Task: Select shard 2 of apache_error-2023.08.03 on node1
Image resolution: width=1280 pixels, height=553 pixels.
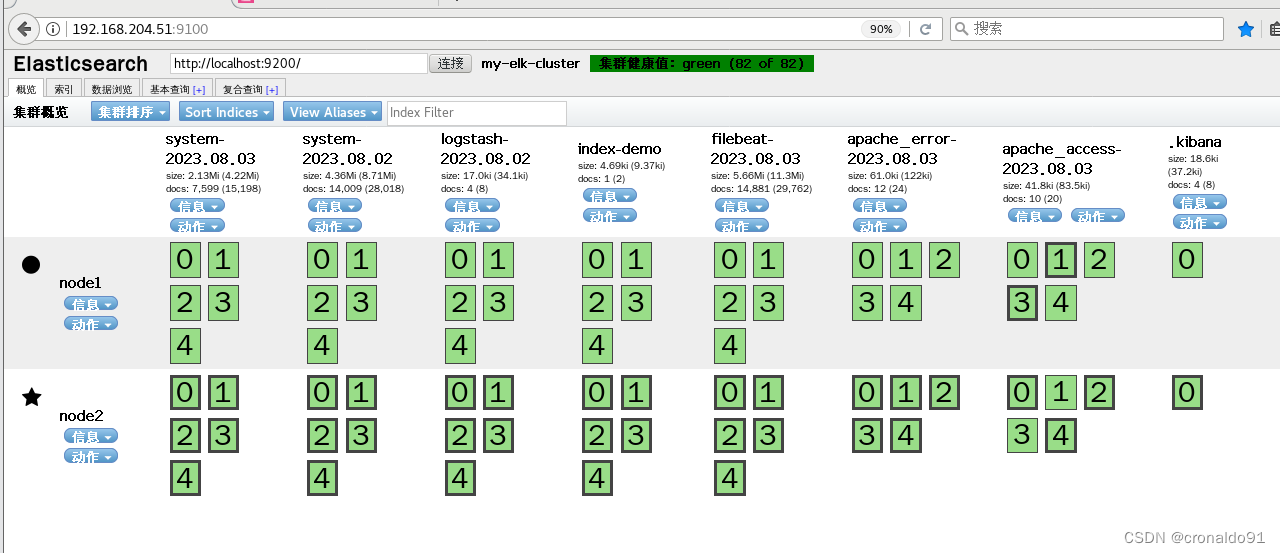Action: pyautogui.click(x=944, y=260)
